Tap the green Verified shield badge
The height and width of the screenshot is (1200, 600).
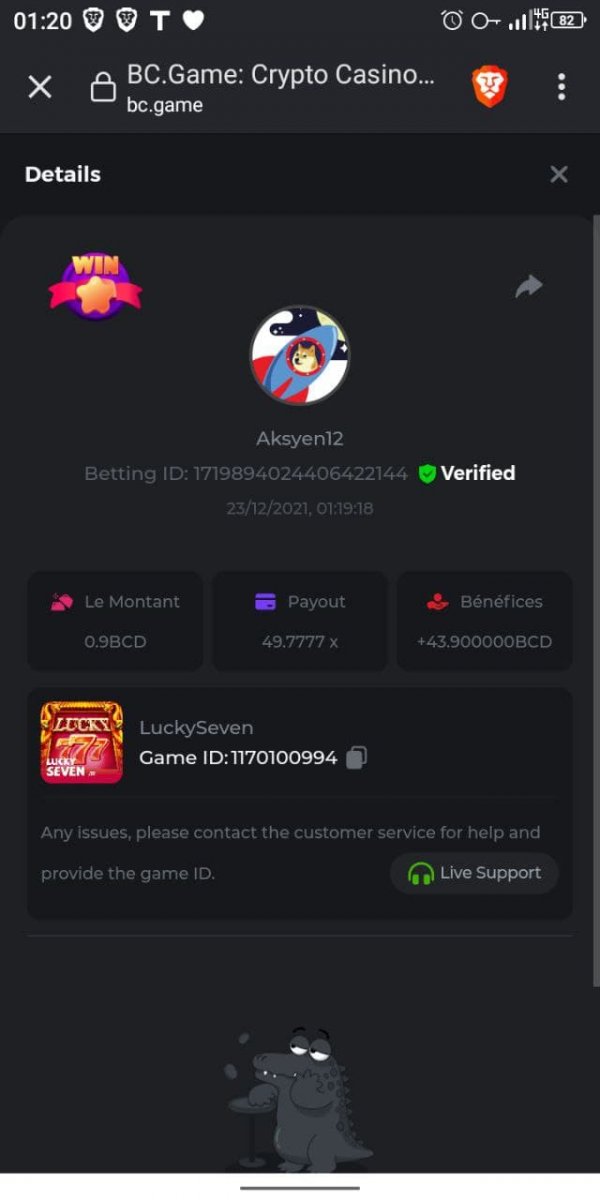click(427, 474)
